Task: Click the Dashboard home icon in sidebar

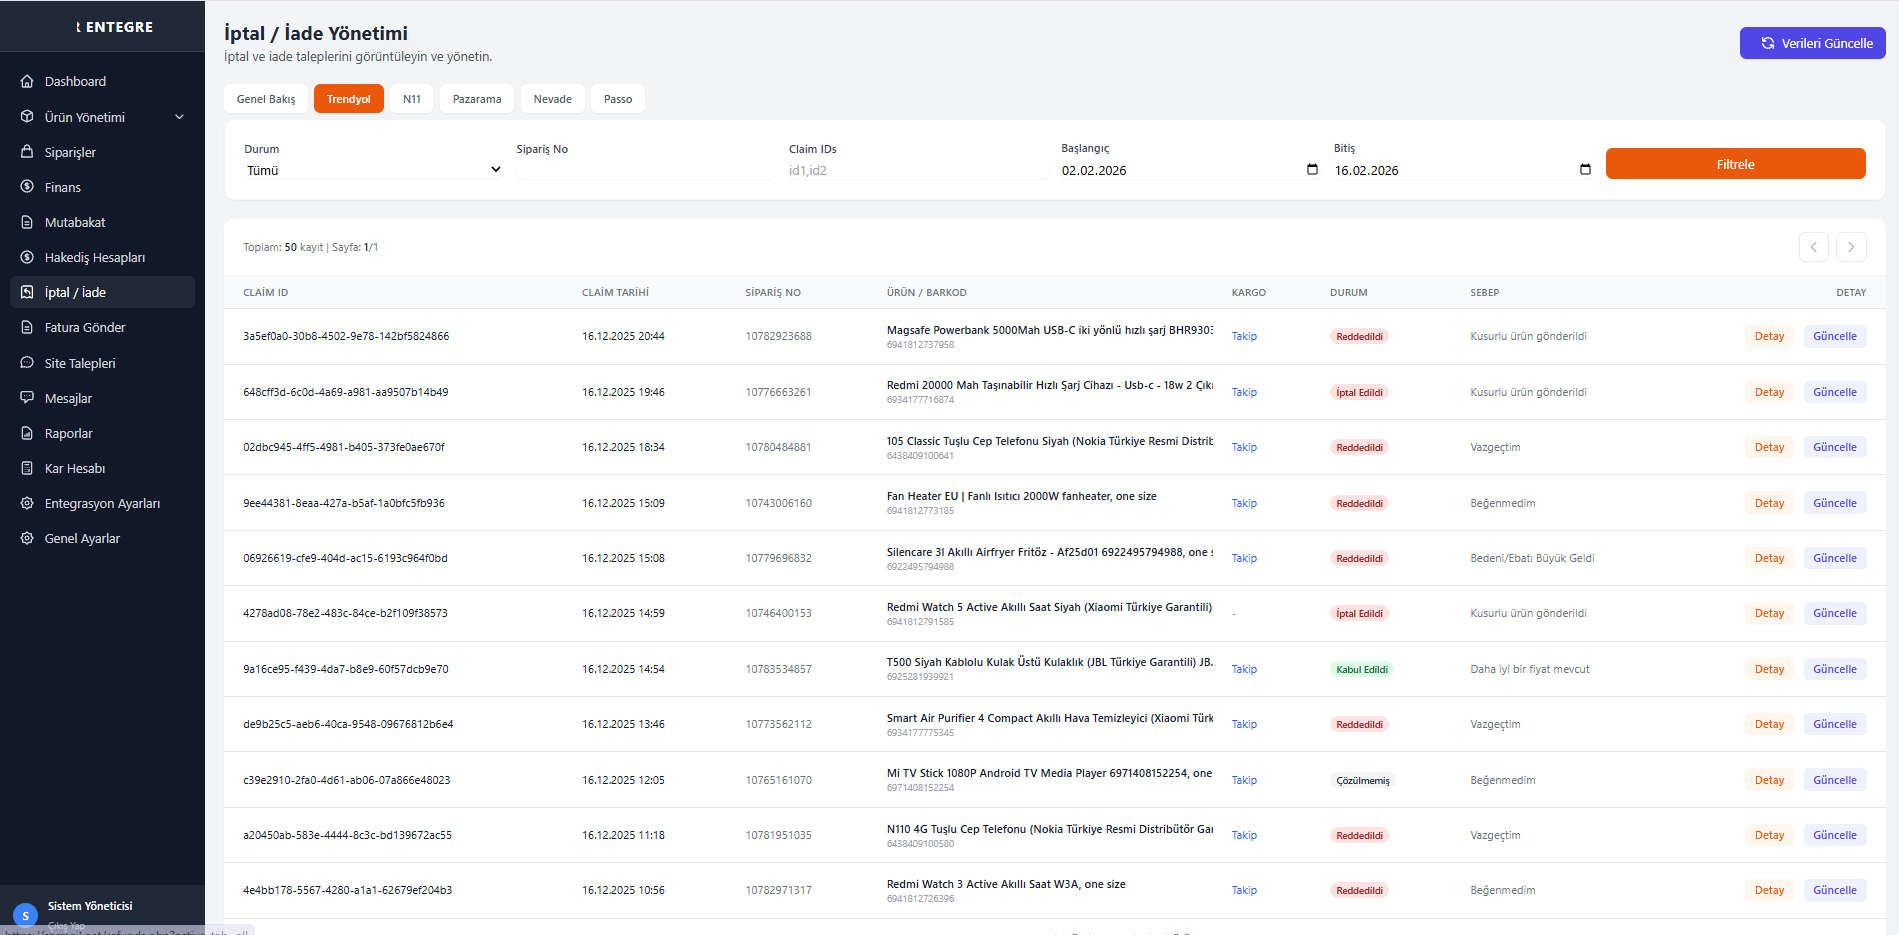Action: (x=27, y=81)
